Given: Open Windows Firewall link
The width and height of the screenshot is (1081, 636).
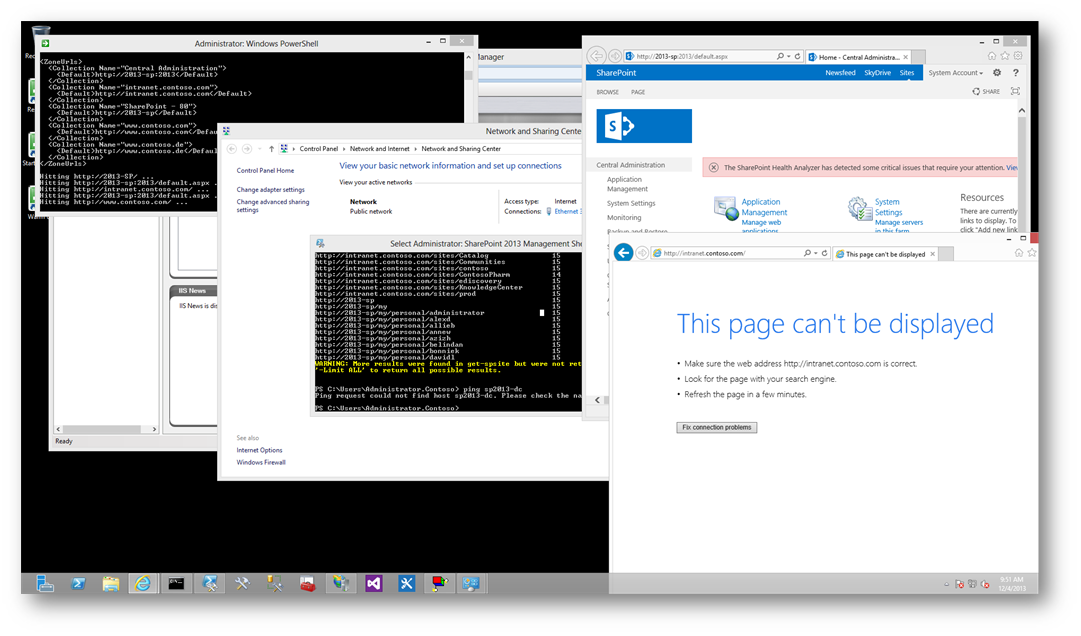Looking at the screenshot, I should [x=261, y=462].
